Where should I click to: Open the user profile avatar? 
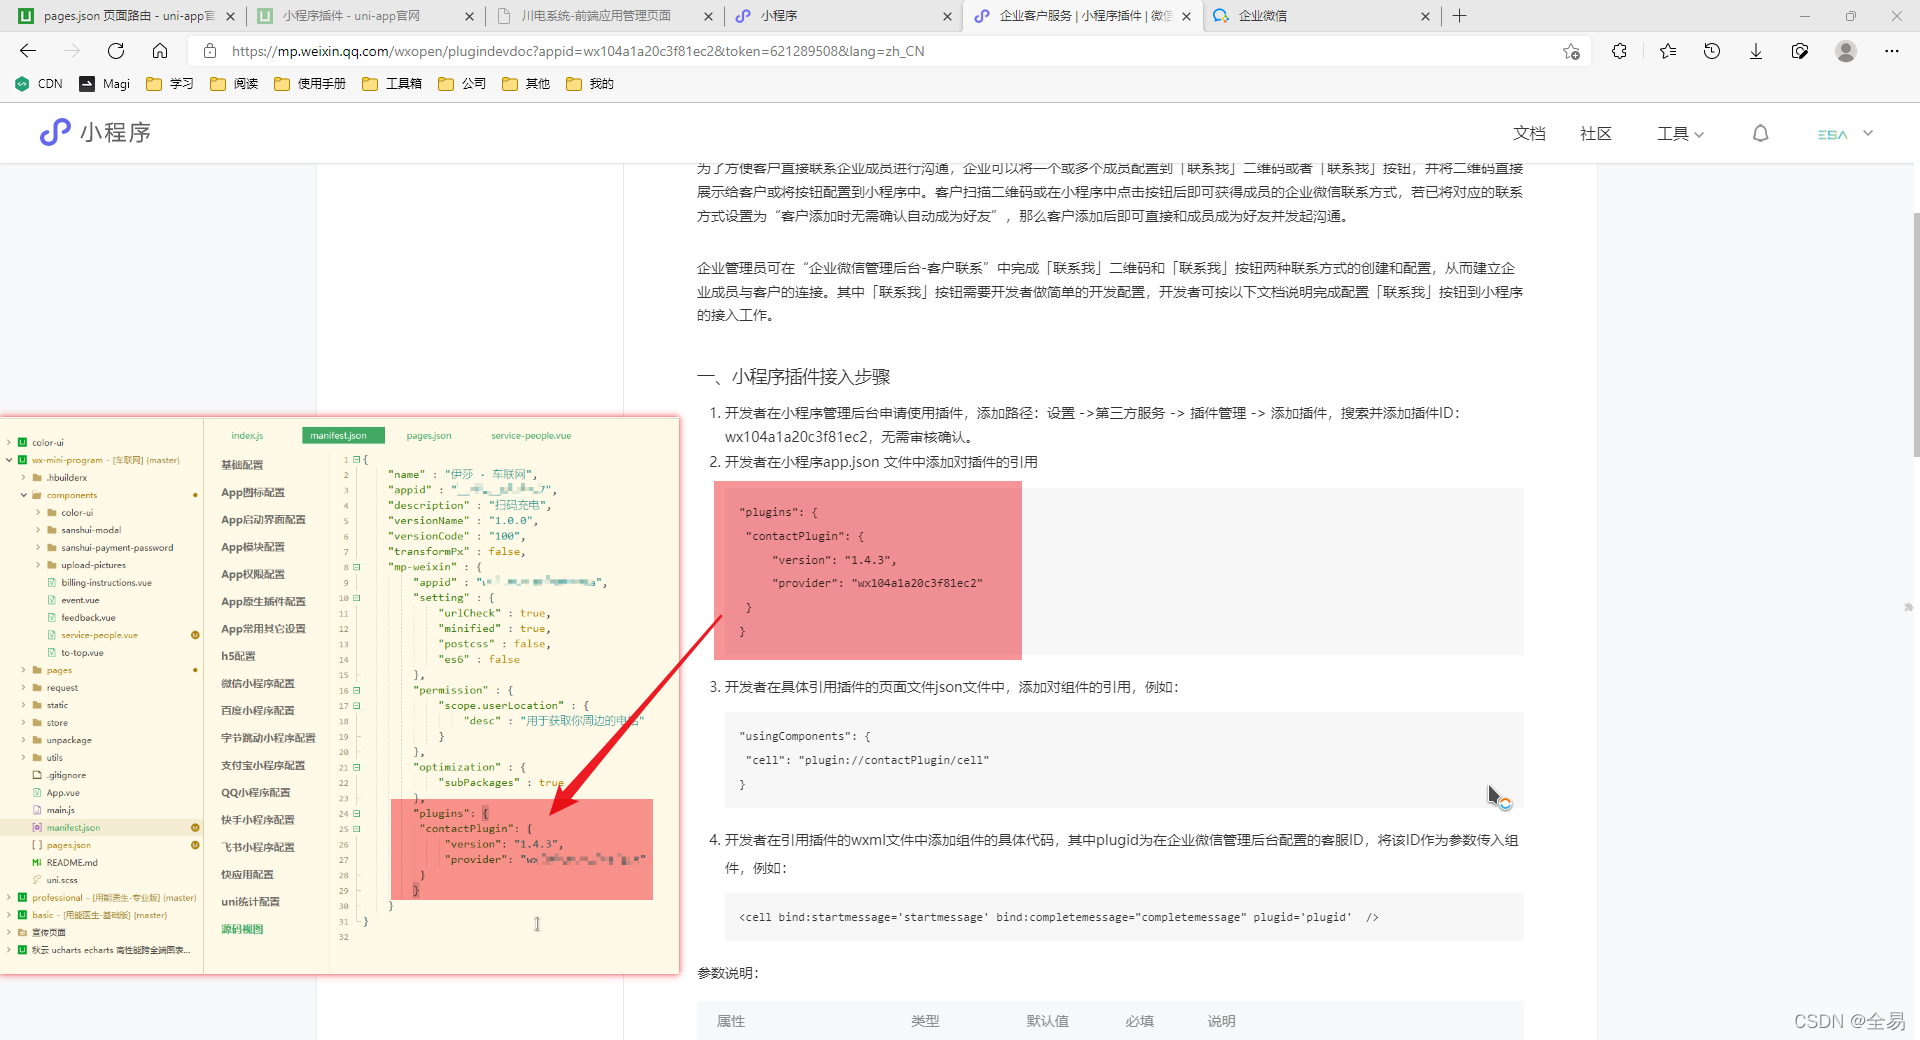(x=1846, y=51)
